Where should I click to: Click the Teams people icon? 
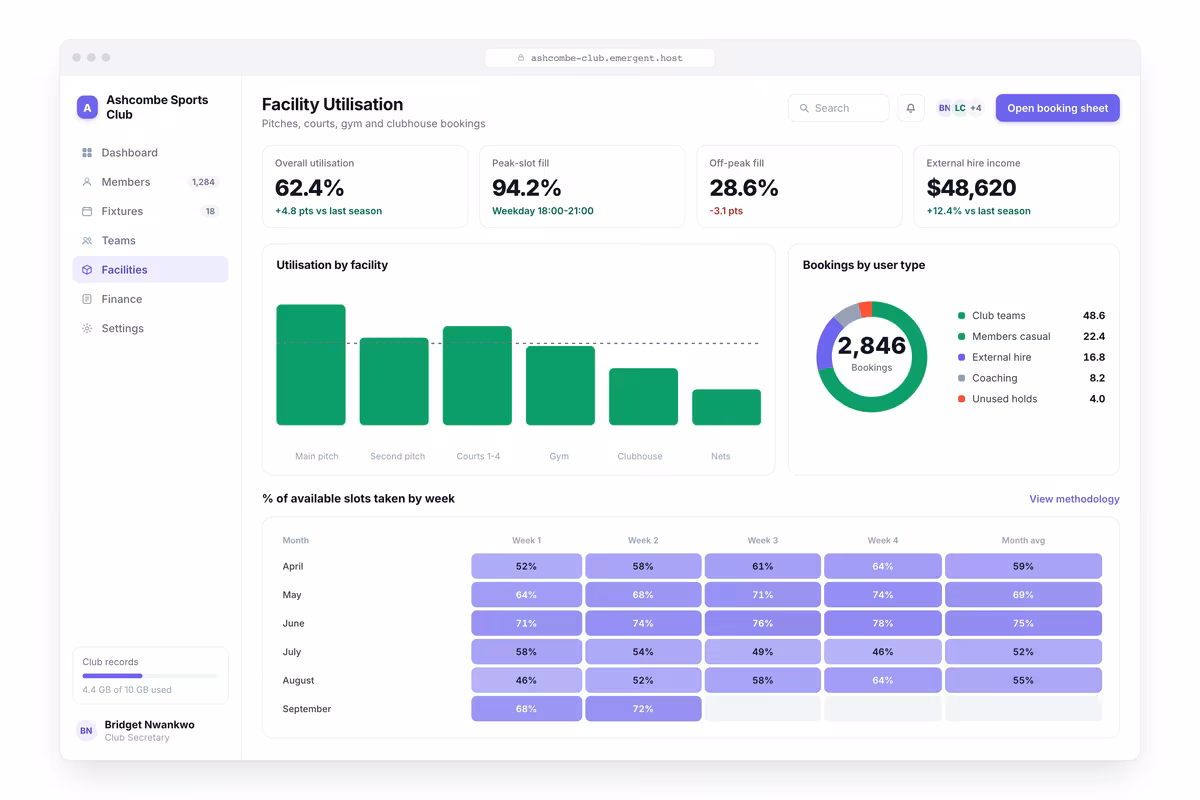87,241
